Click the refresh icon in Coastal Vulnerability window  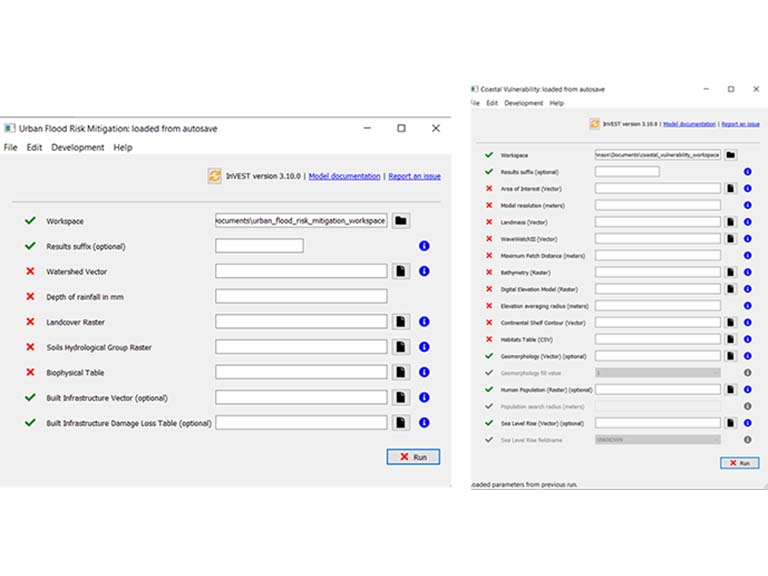(595, 124)
